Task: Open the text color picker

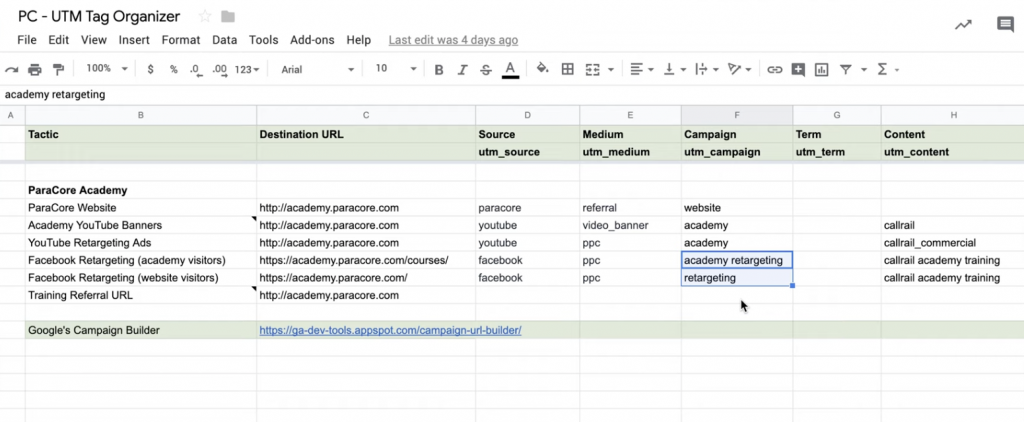Action: (511, 69)
